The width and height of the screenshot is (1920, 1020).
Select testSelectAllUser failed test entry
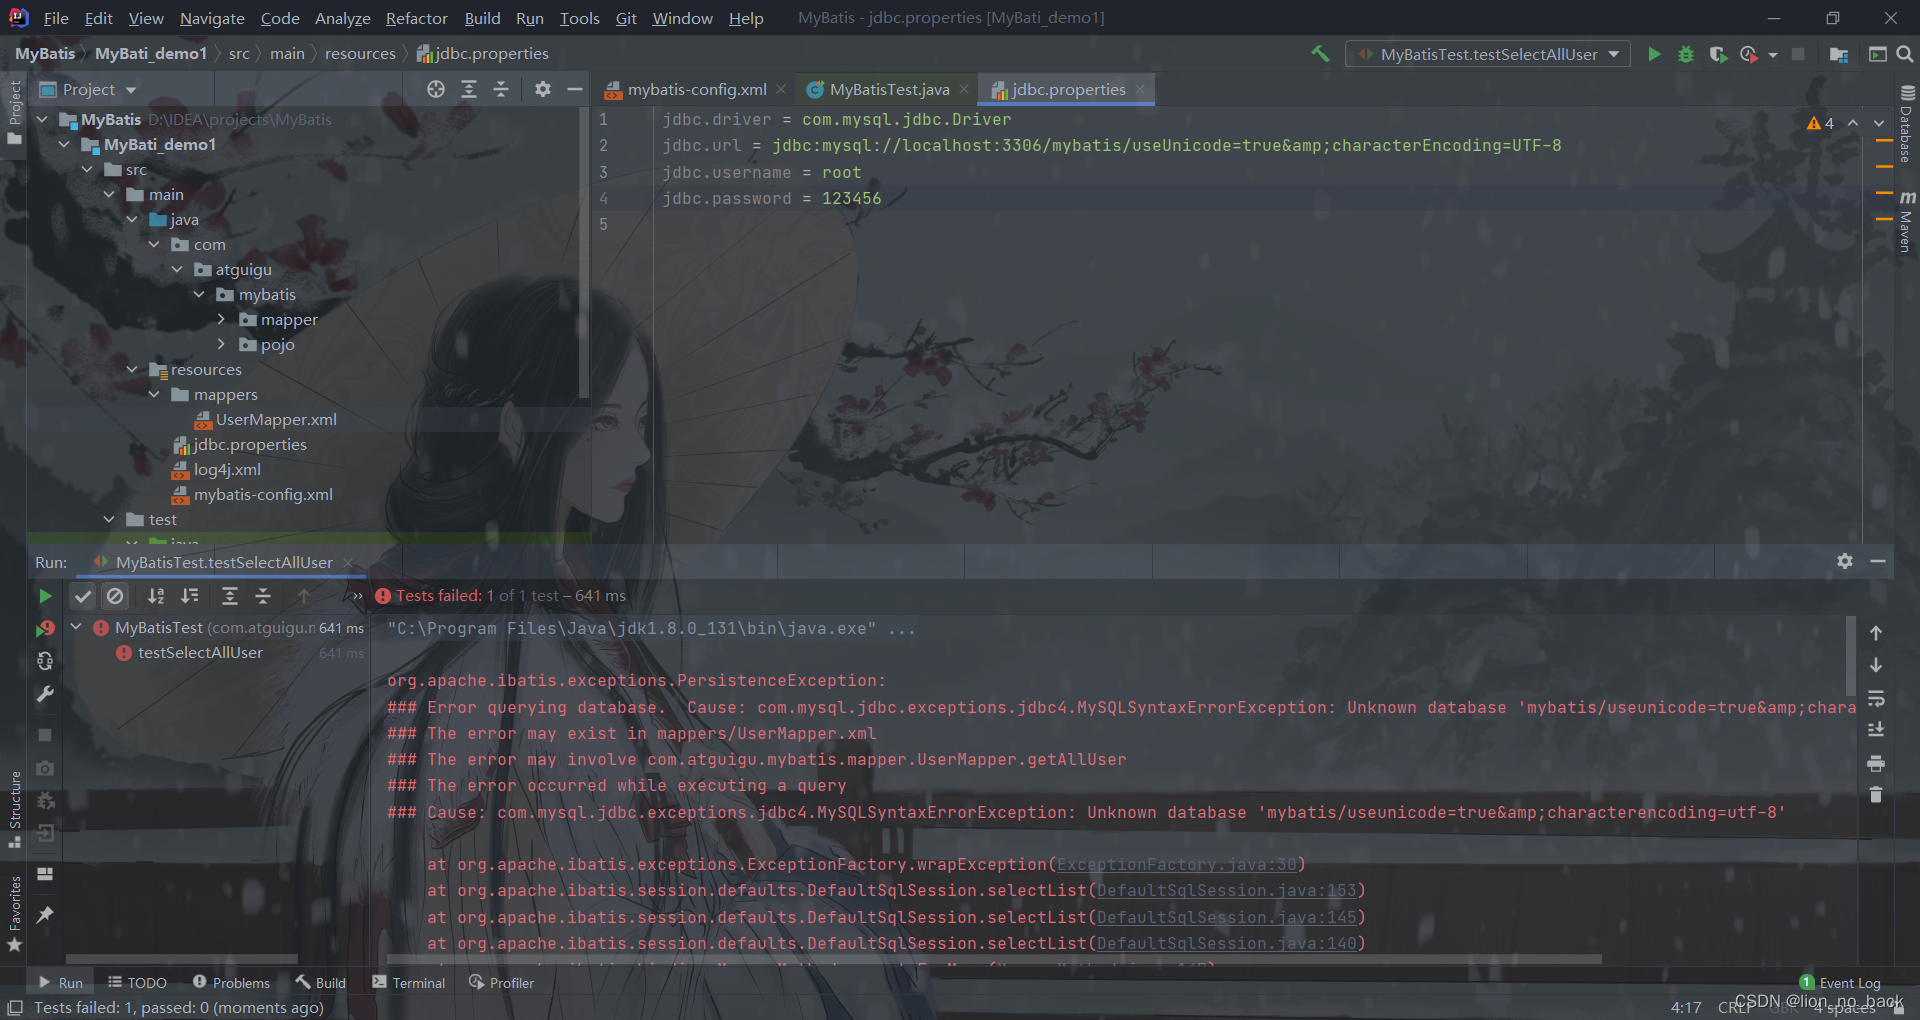click(x=200, y=652)
